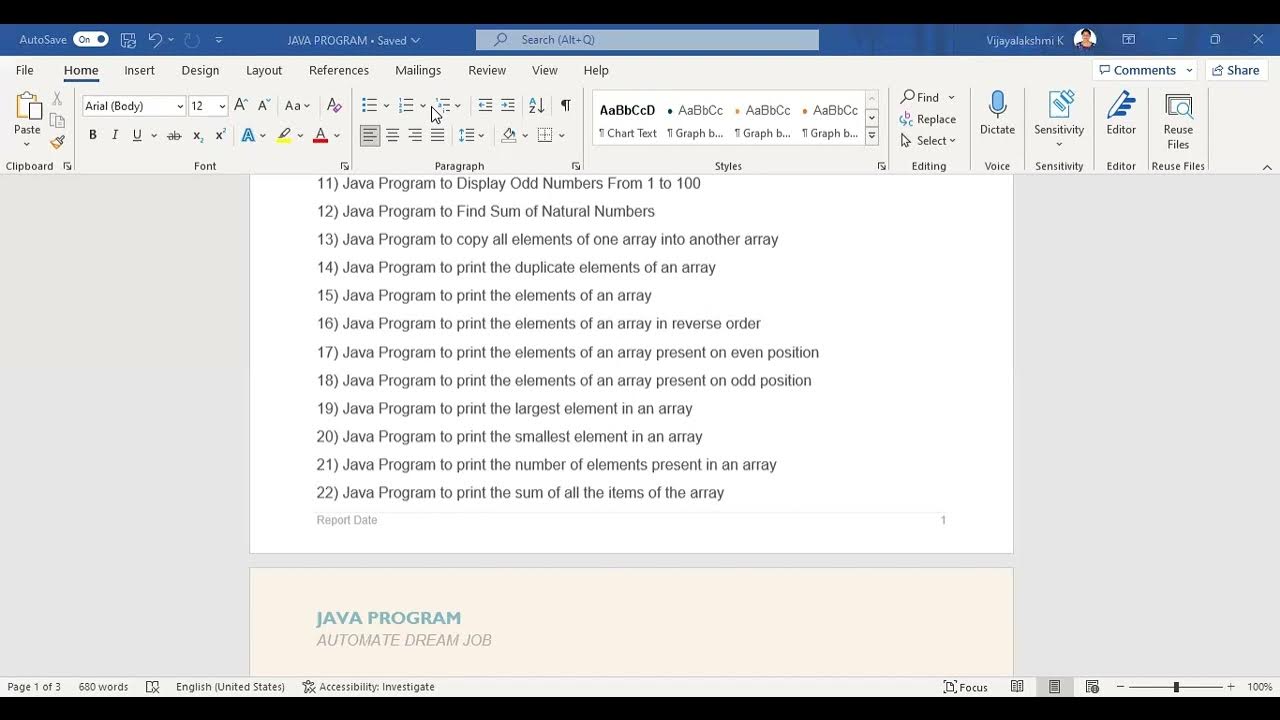1280x720 pixels.
Task: Toggle Align Left on paragraph
Action: (x=370, y=135)
